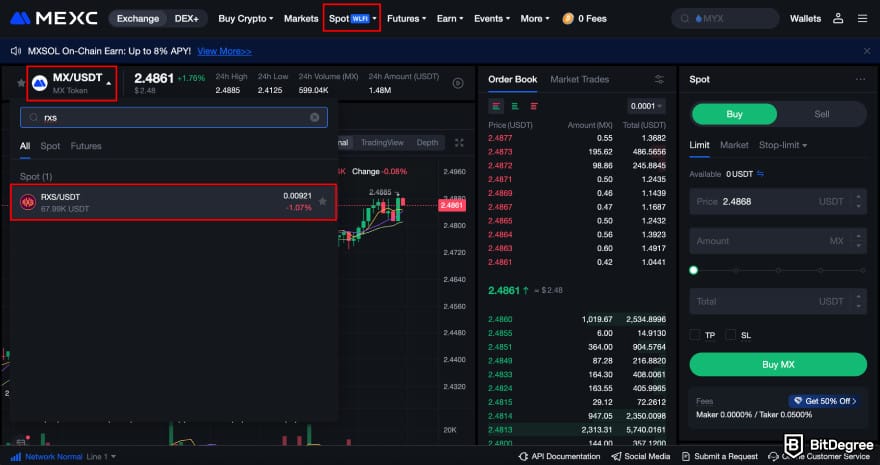Open the hamburger menu icon
This screenshot has width=880, height=465.
tap(863, 19)
